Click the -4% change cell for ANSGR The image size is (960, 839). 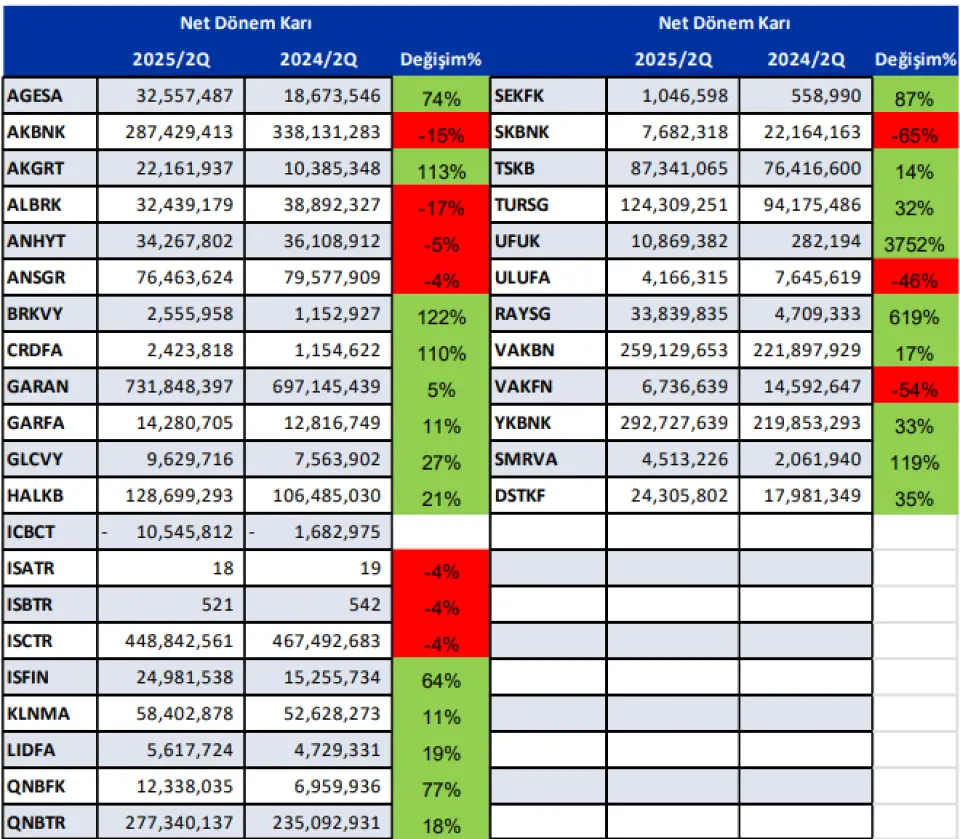pos(441,277)
